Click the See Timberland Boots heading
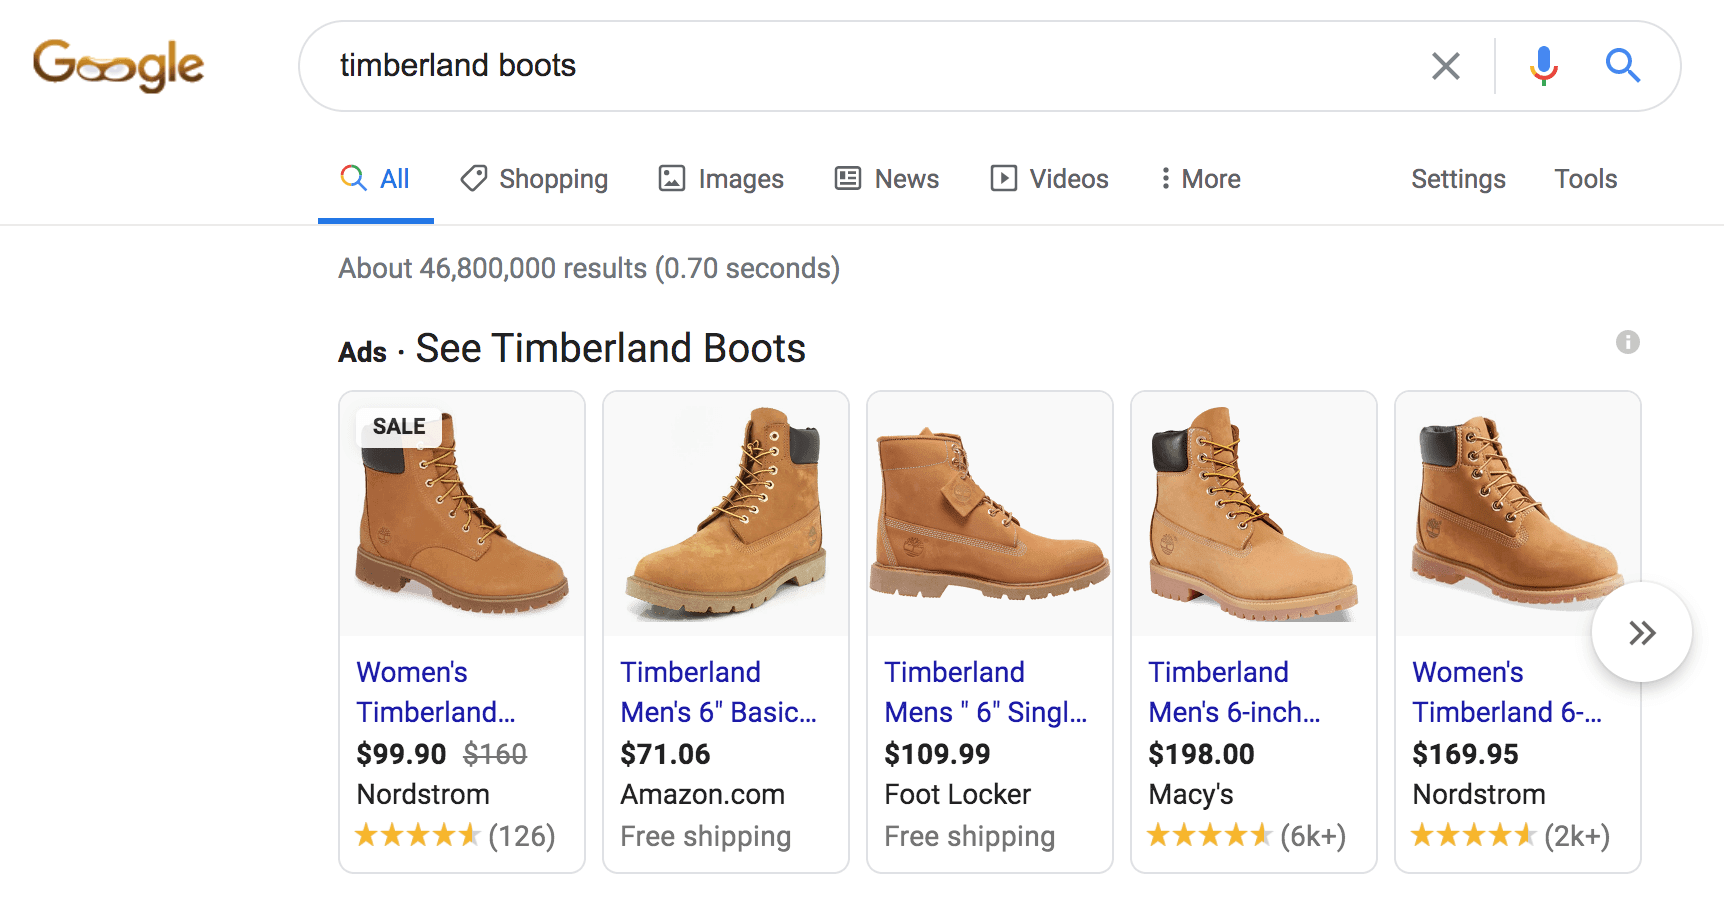This screenshot has width=1724, height=906. tap(610, 349)
